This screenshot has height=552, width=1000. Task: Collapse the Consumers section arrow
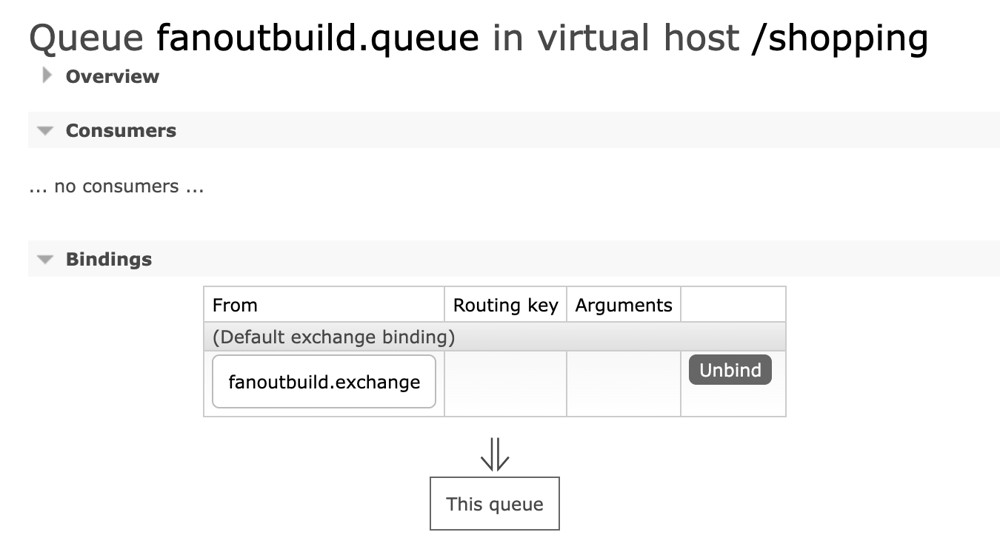tap(45, 131)
